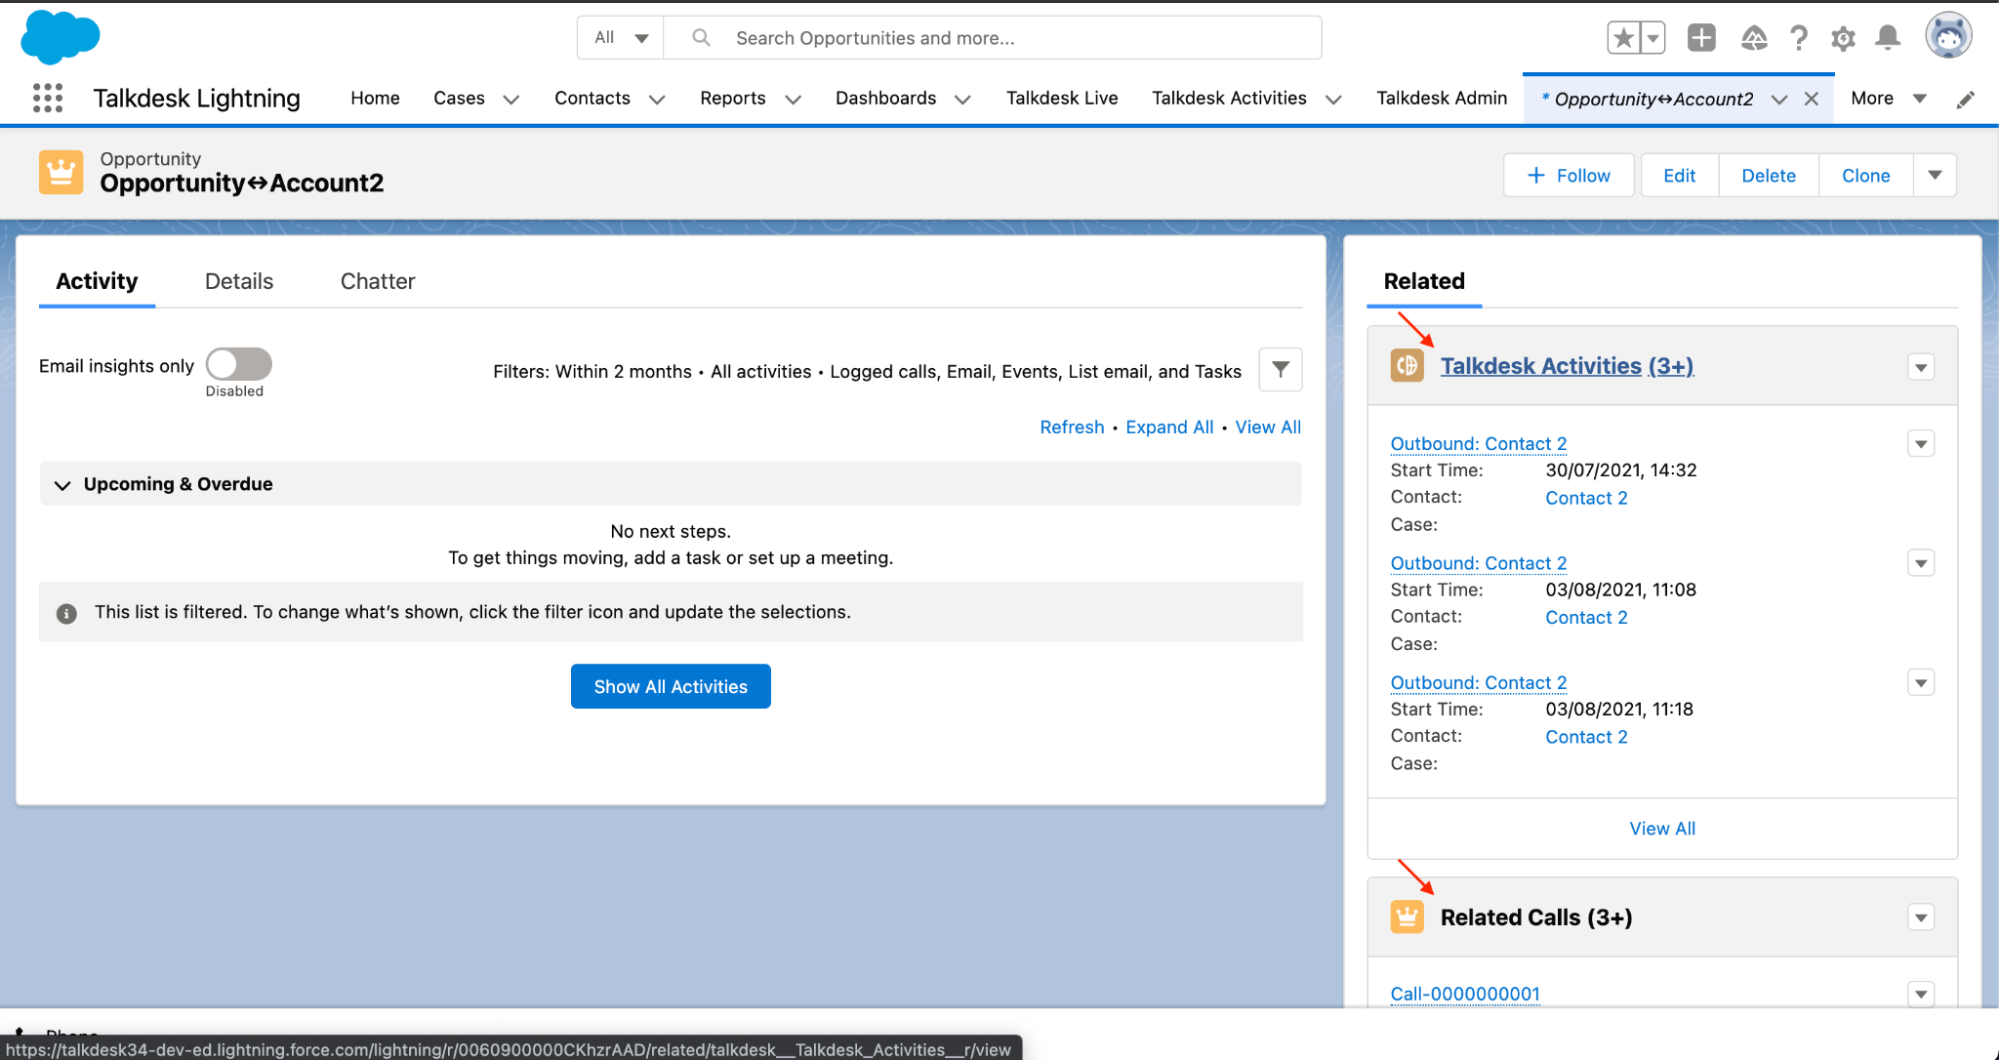Click the info icon in filtered notice
Image resolution: width=1999 pixels, height=1061 pixels.
(x=67, y=613)
